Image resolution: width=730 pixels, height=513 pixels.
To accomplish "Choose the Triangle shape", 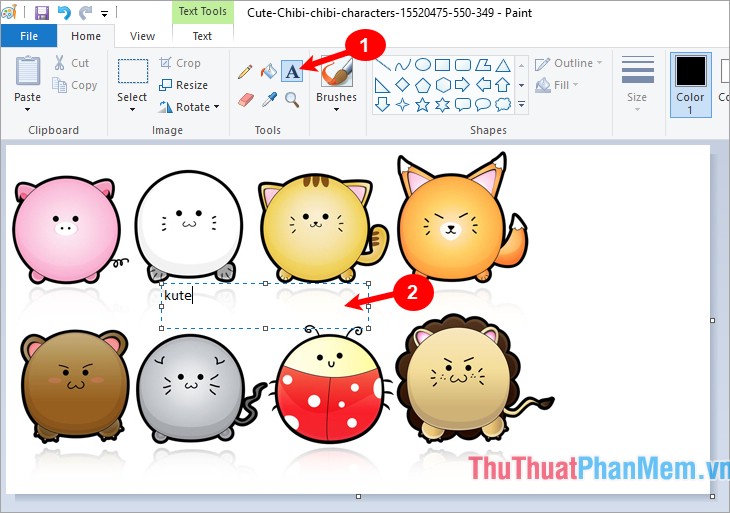I will pyautogui.click(x=503, y=65).
